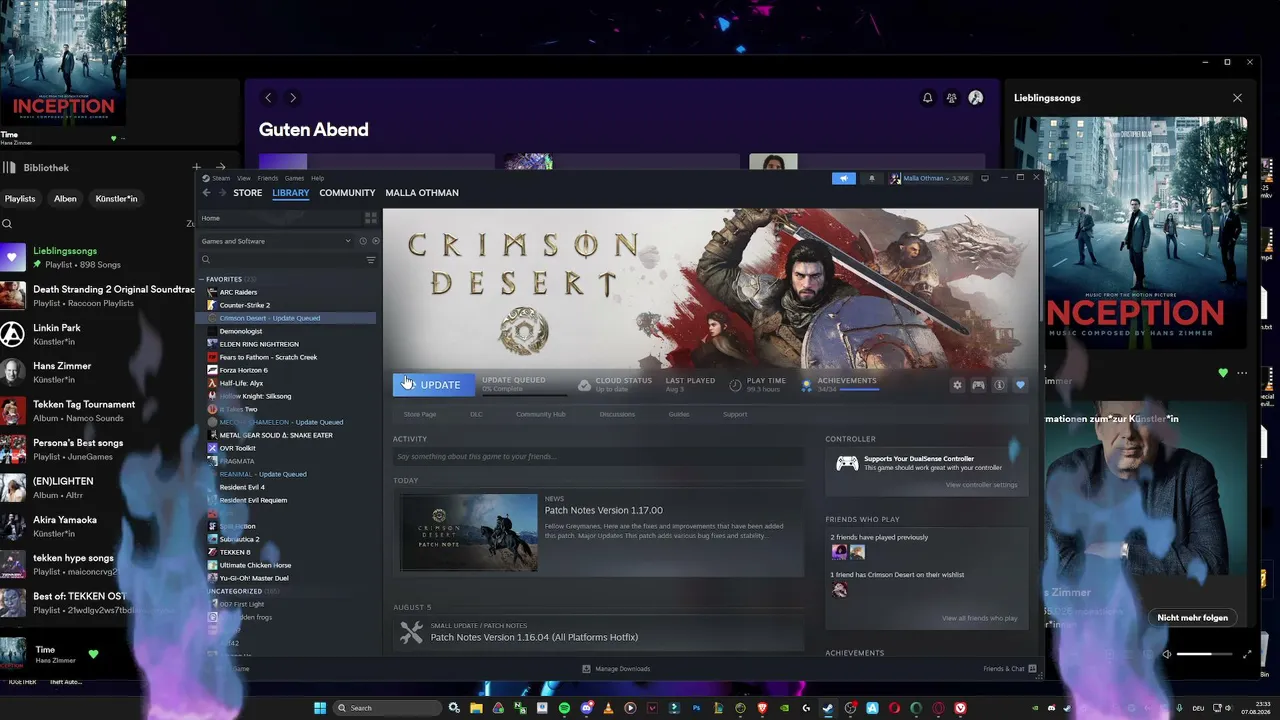The image size is (1280, 720).
Task: Search within Spotify library magnifier icon
Action: [x=7, y=224]
